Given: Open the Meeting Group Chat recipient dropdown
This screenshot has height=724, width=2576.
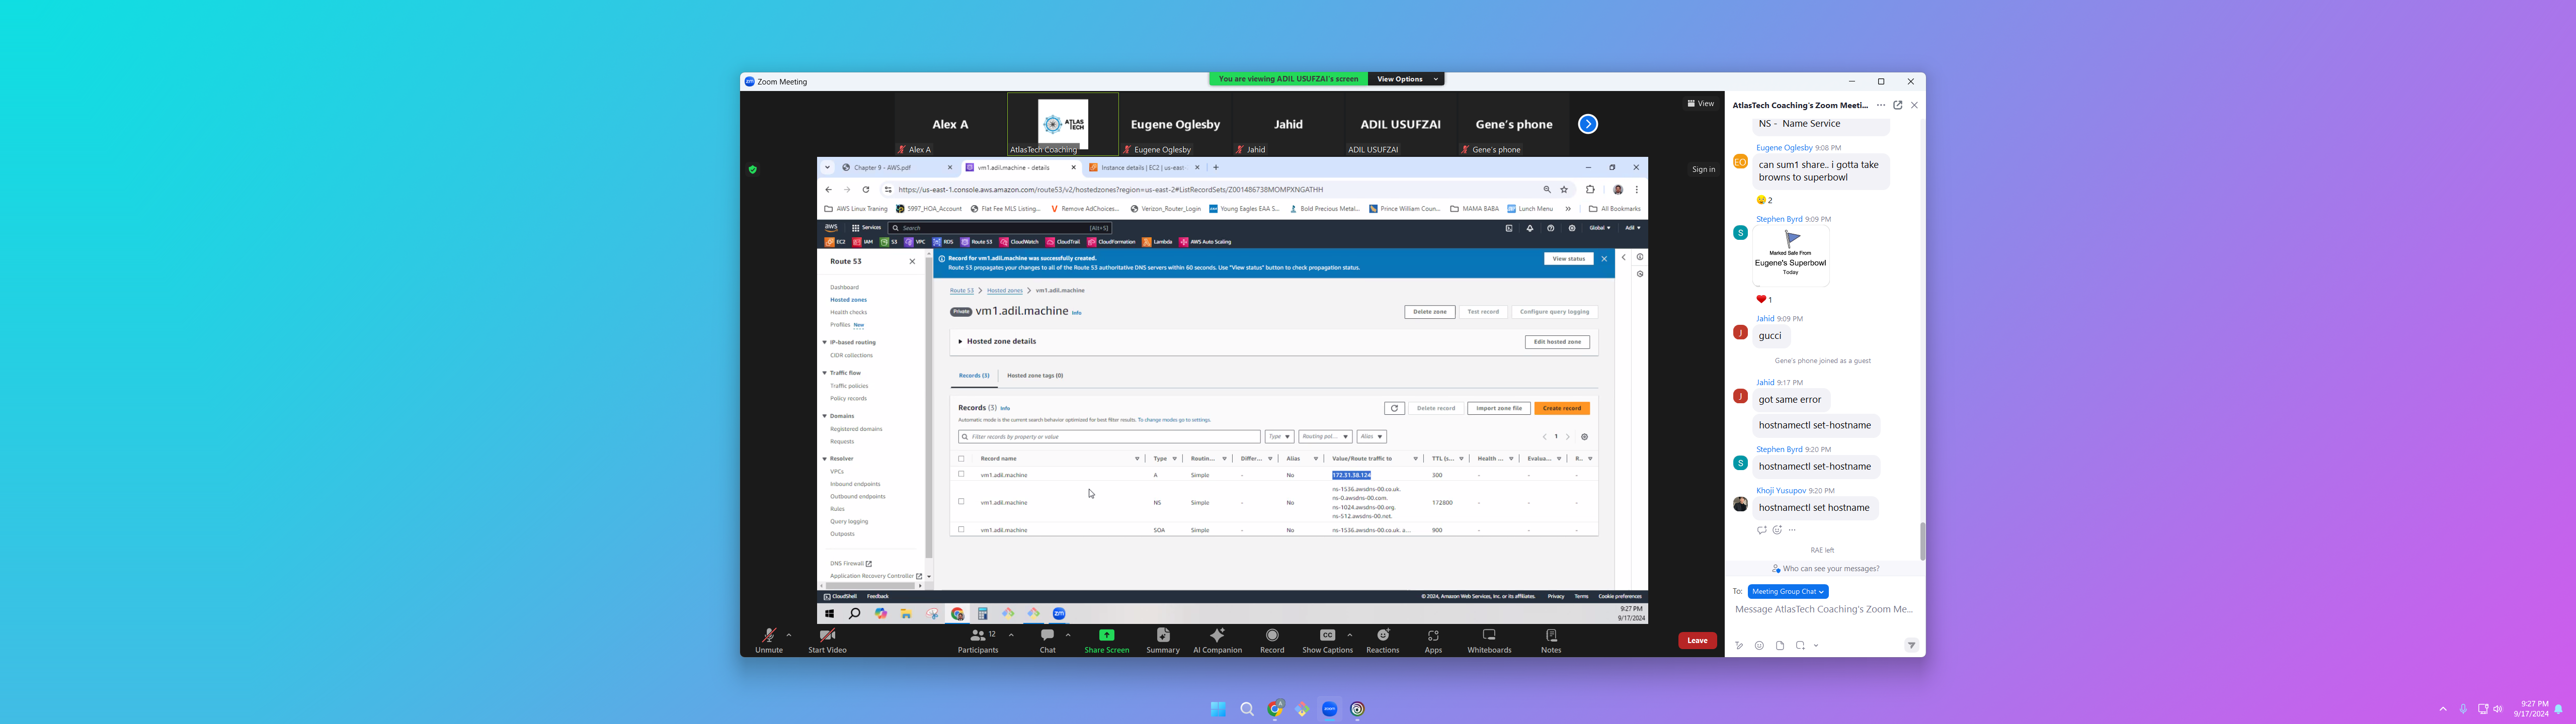Looking at the screenshot, I should 1788,592.
